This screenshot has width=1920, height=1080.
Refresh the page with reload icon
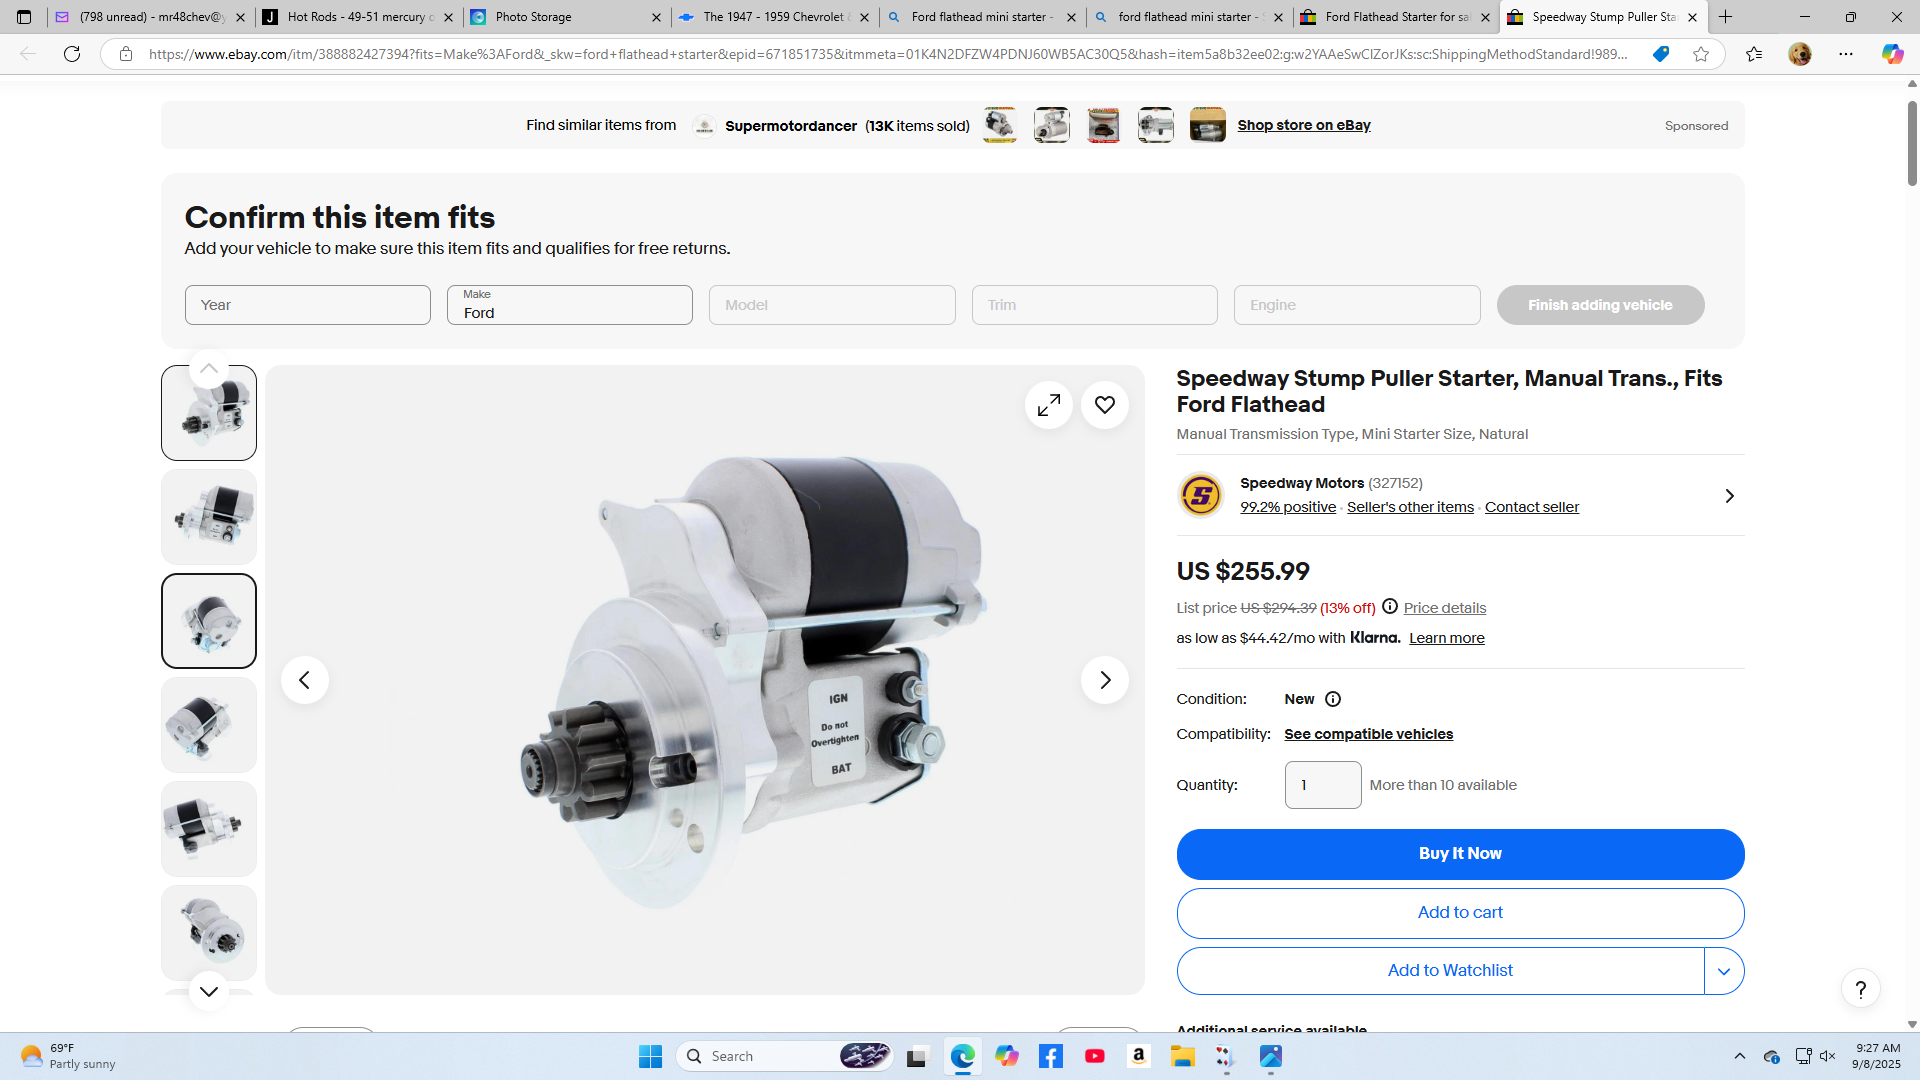(x=72, y=54)
